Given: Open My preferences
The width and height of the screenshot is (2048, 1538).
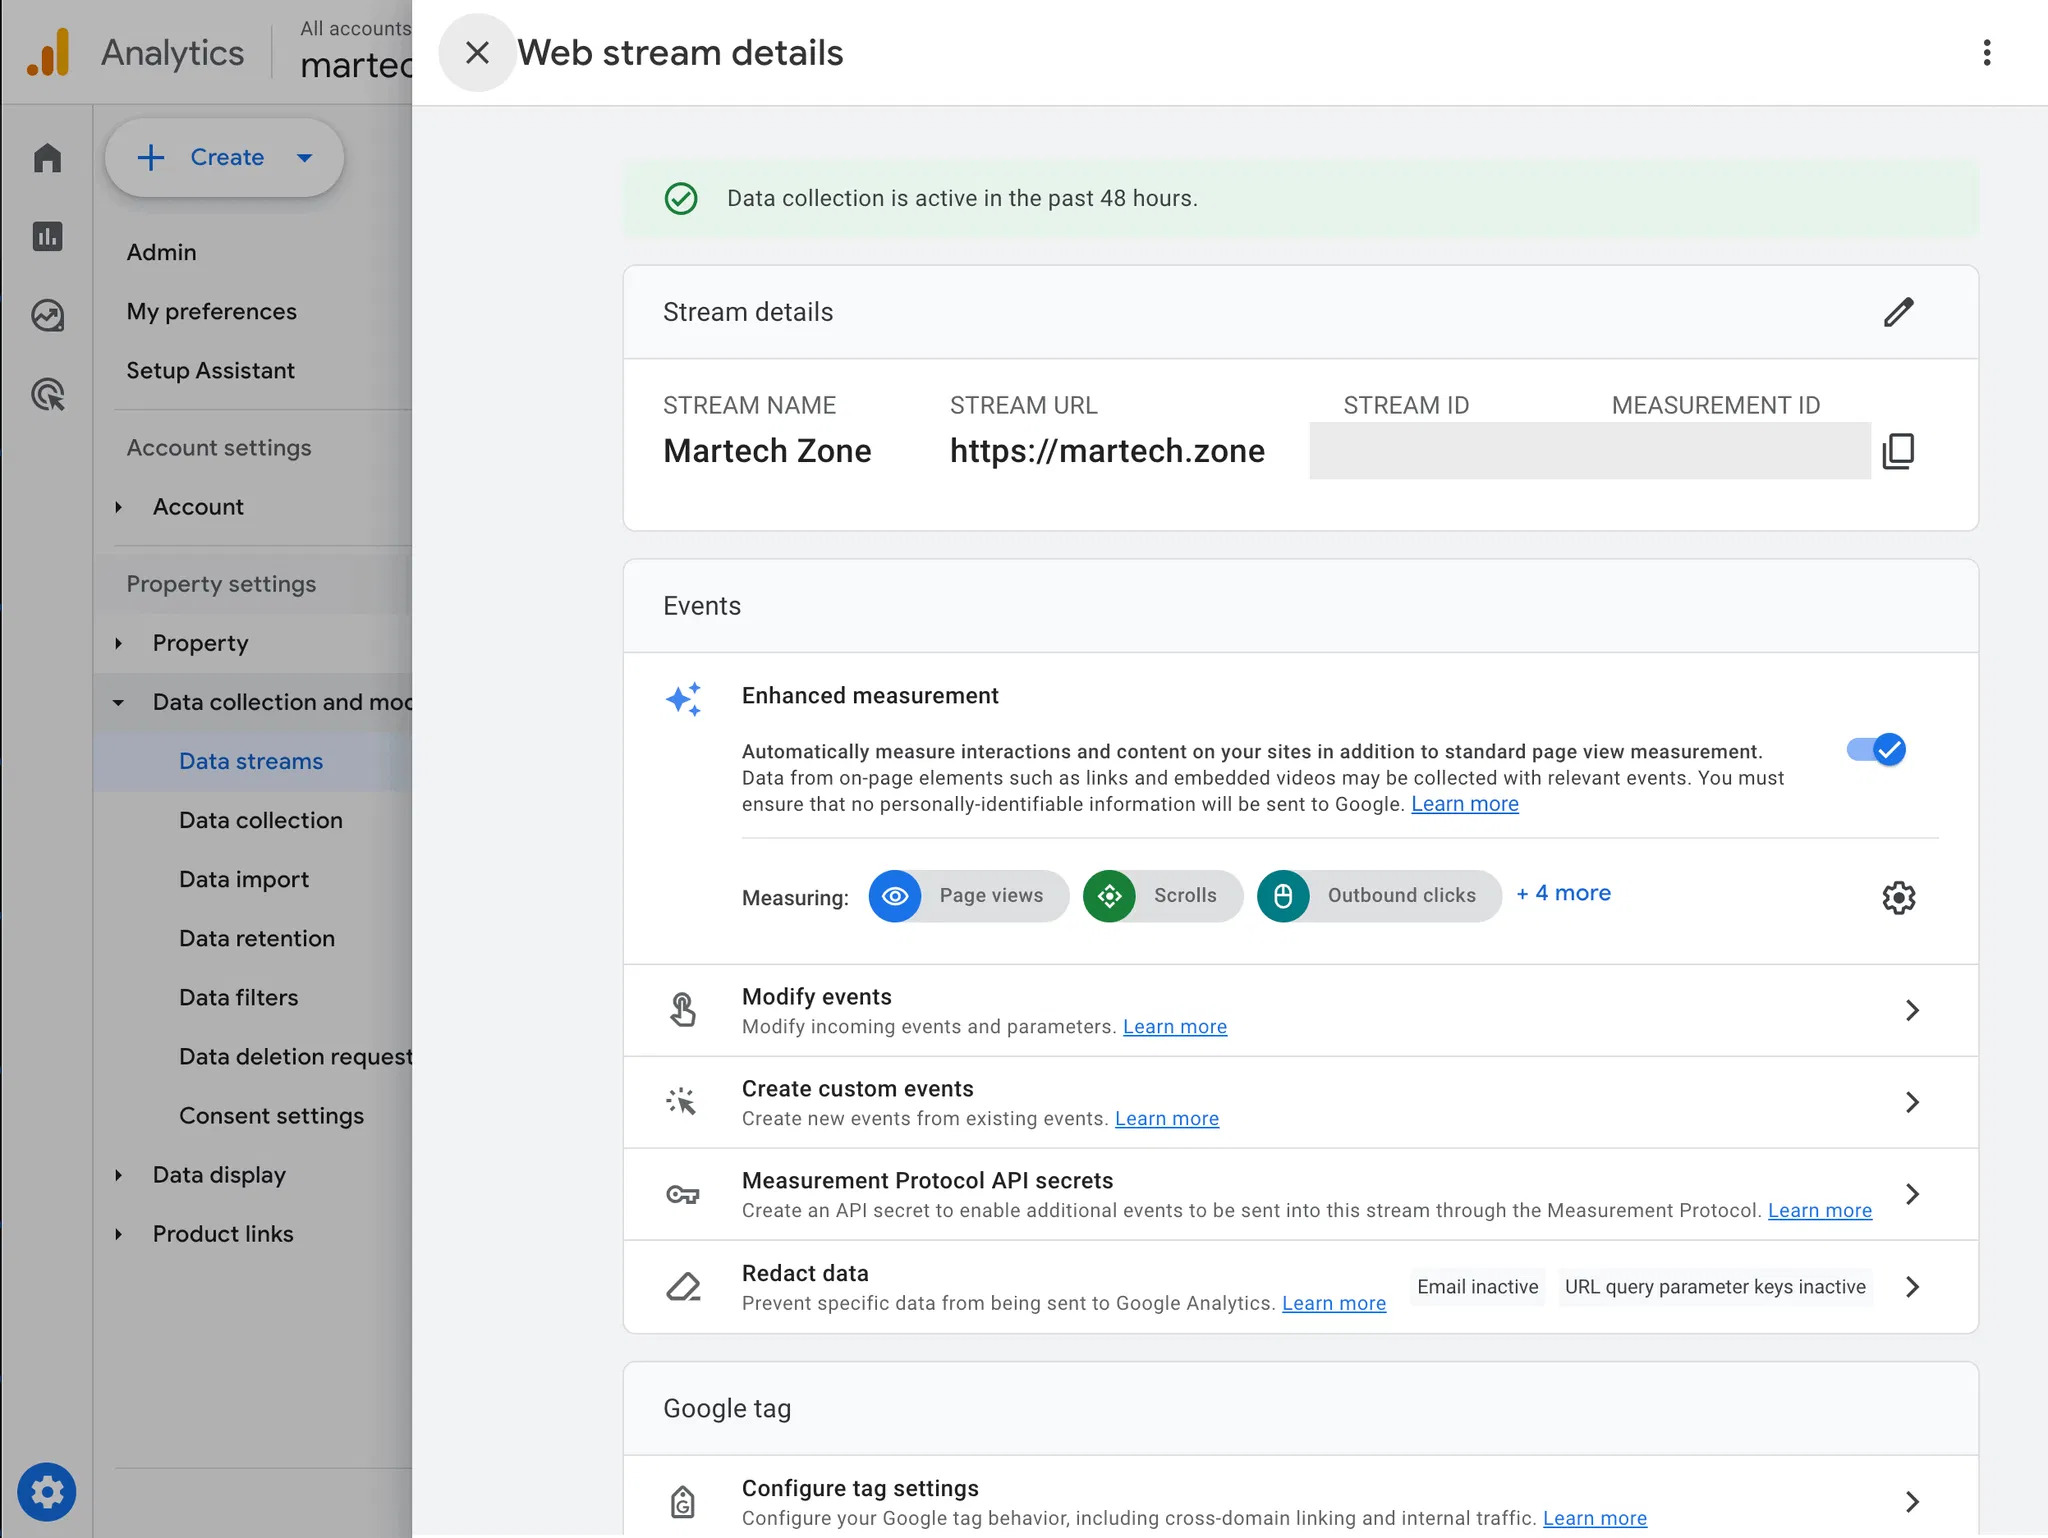Looking at the screenshot, I should [x=211, y=311].
